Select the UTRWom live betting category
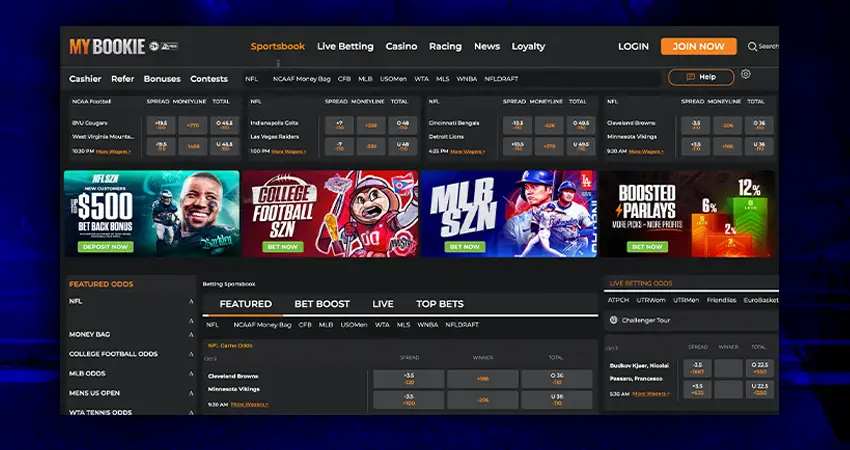Viewport: 850px width, 450px height. [x=651, y=300]
